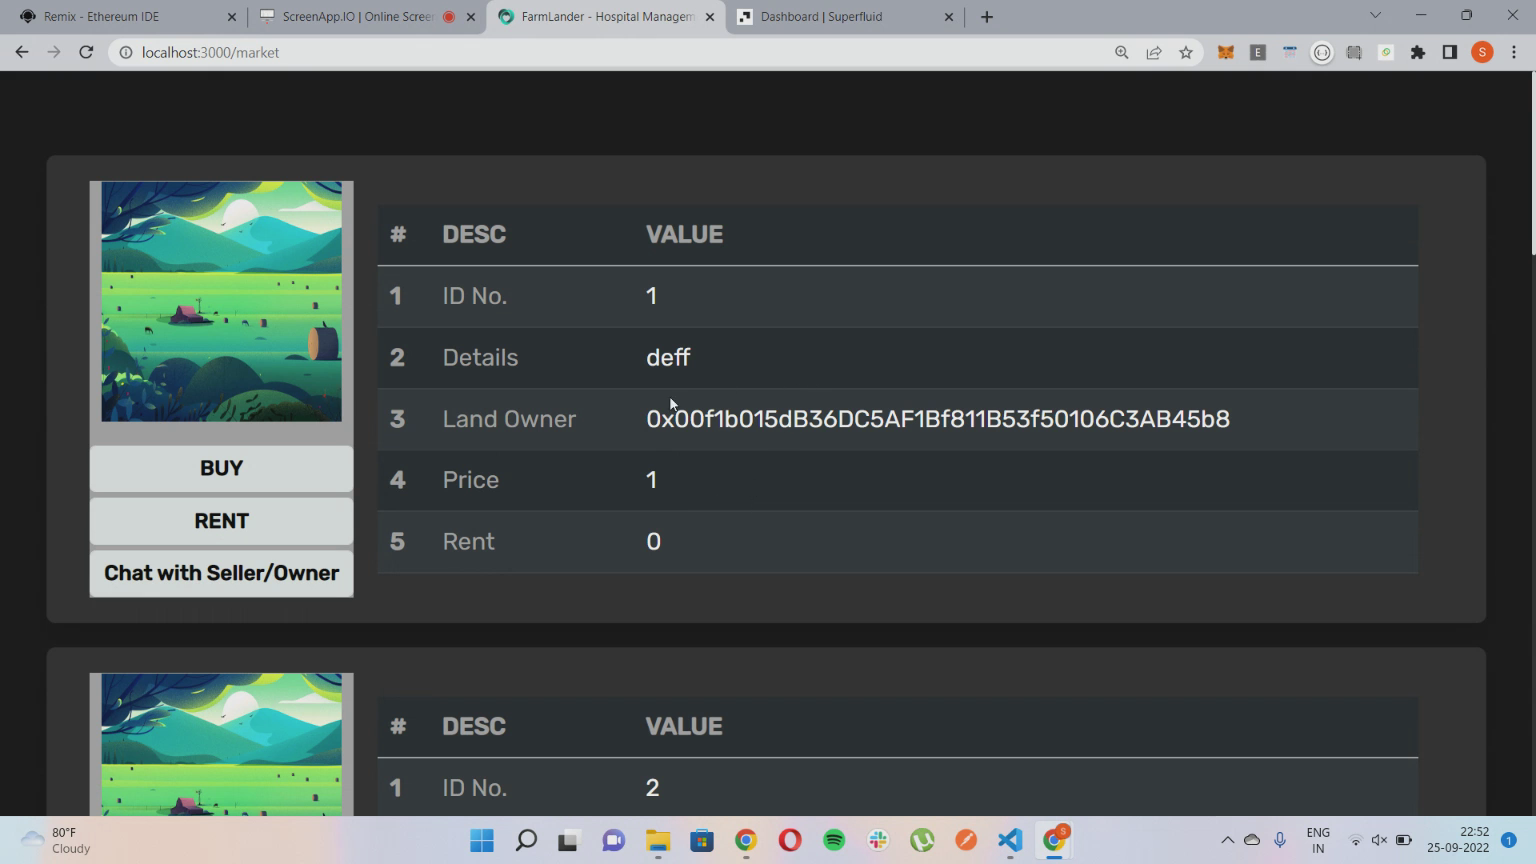Click the BUY button for land 1
This screenshot has height=864, width=1536.
(221, 469)
